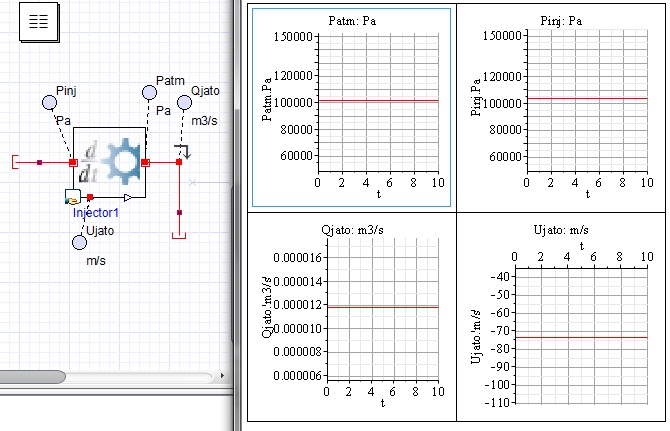Click the text lines icon at top-left
The image size is (670, 431).
coord(39,23)
